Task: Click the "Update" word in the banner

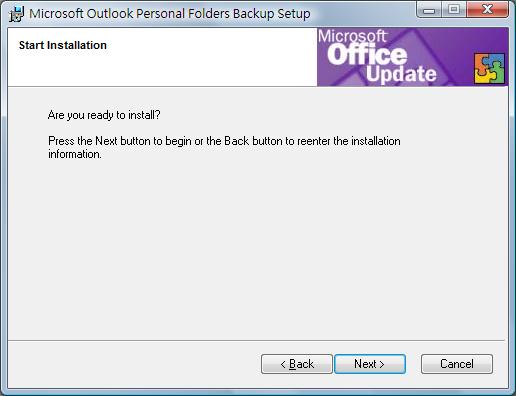Action: [x=401, y=74]
